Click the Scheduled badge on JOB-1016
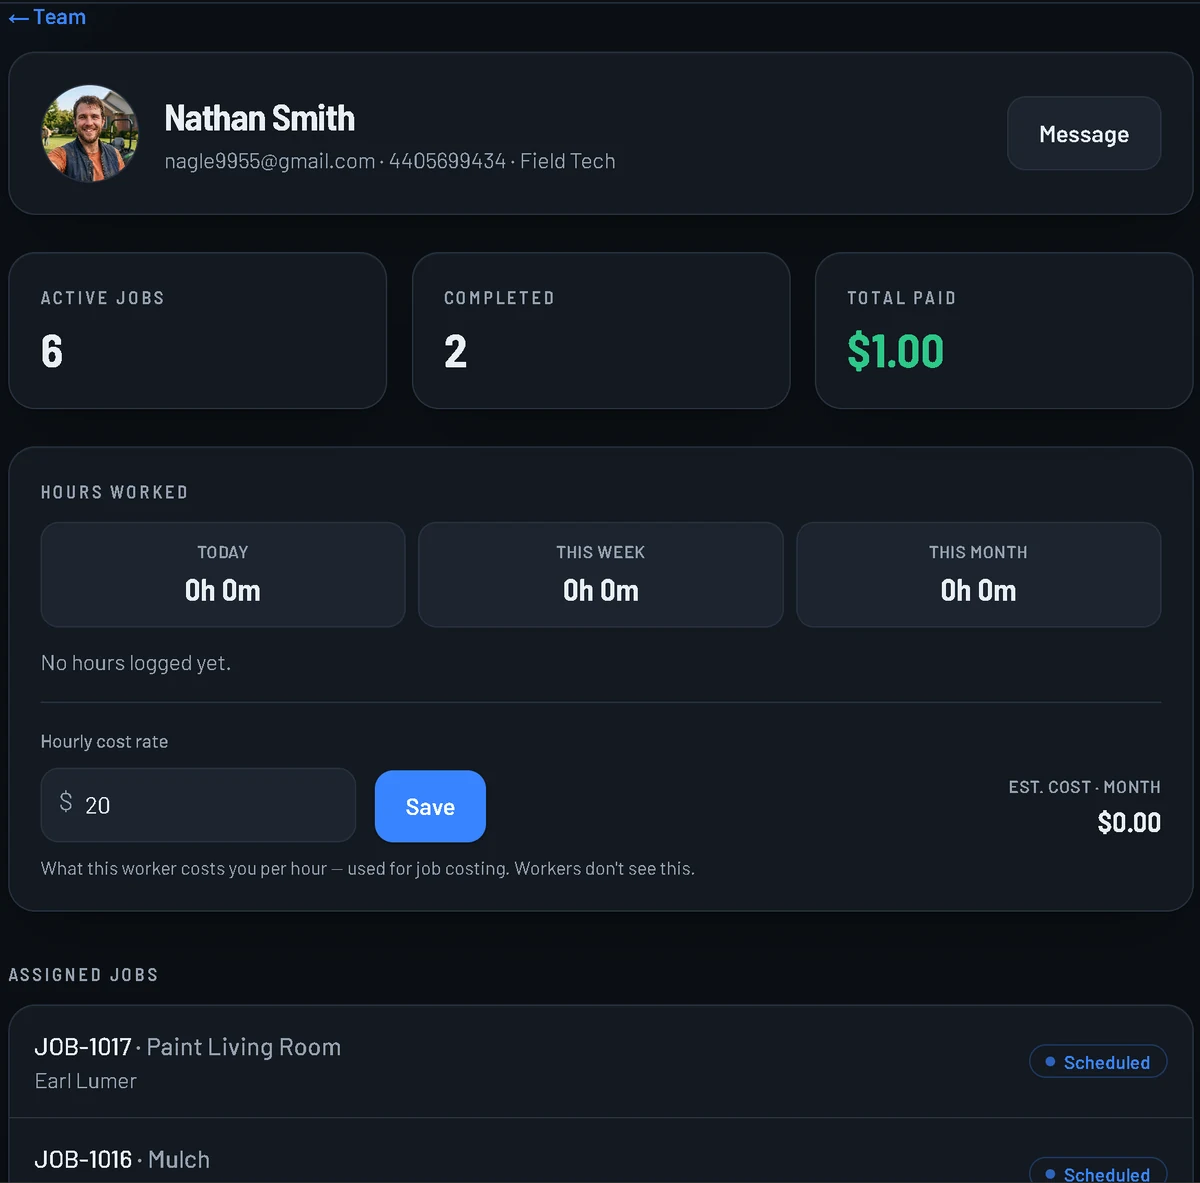Screen dimensions: 1200x1183 click(1098, 1172)
